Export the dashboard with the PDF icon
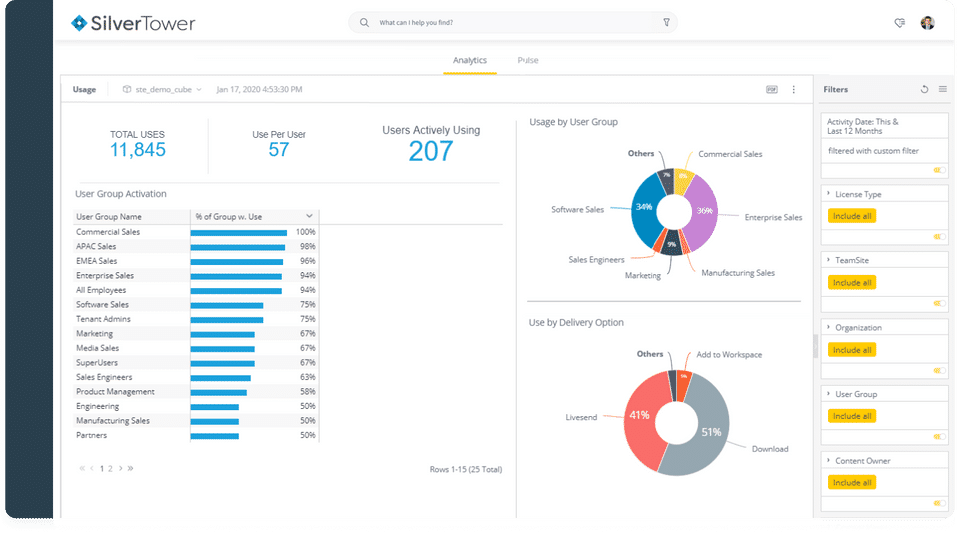The image size is (960, 534). [x=771, y=89]
